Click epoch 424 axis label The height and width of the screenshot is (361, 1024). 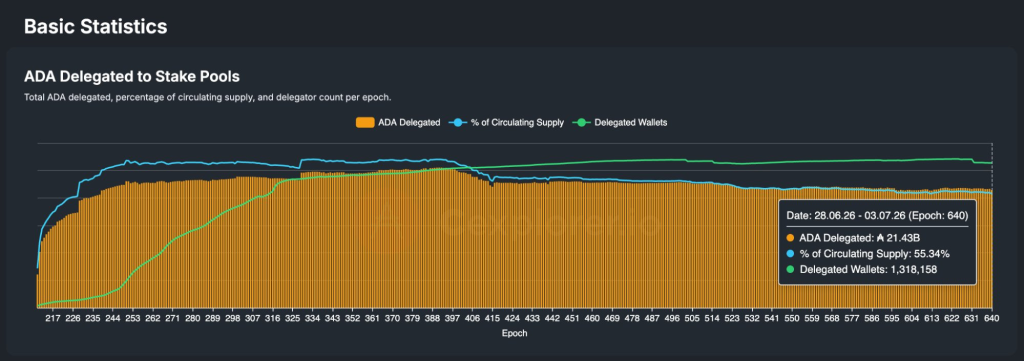coord(512,319)
